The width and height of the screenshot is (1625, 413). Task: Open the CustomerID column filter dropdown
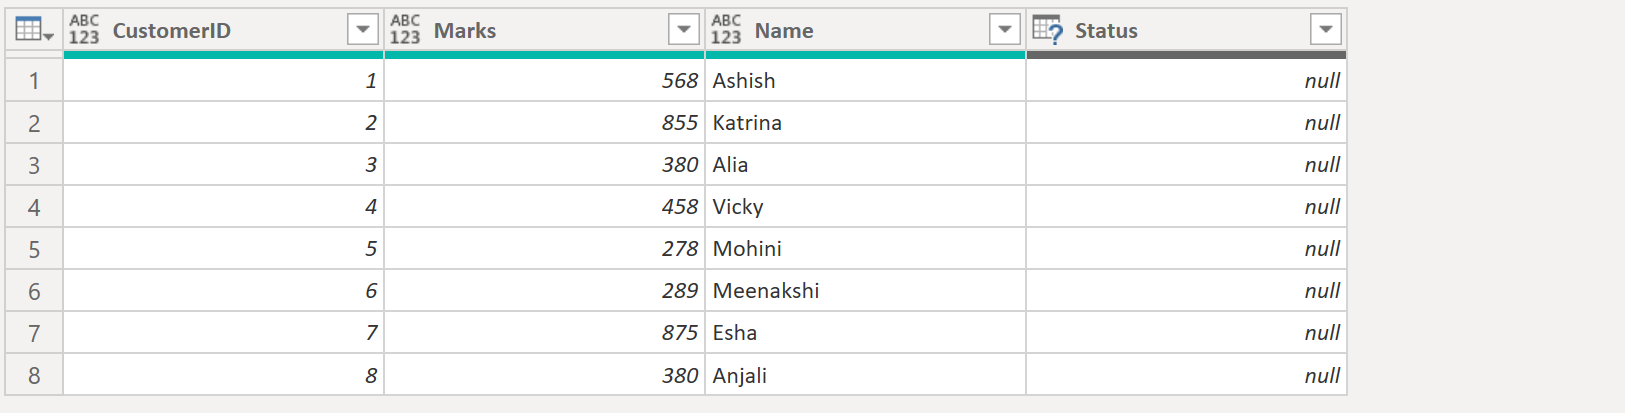click(363, 30)
